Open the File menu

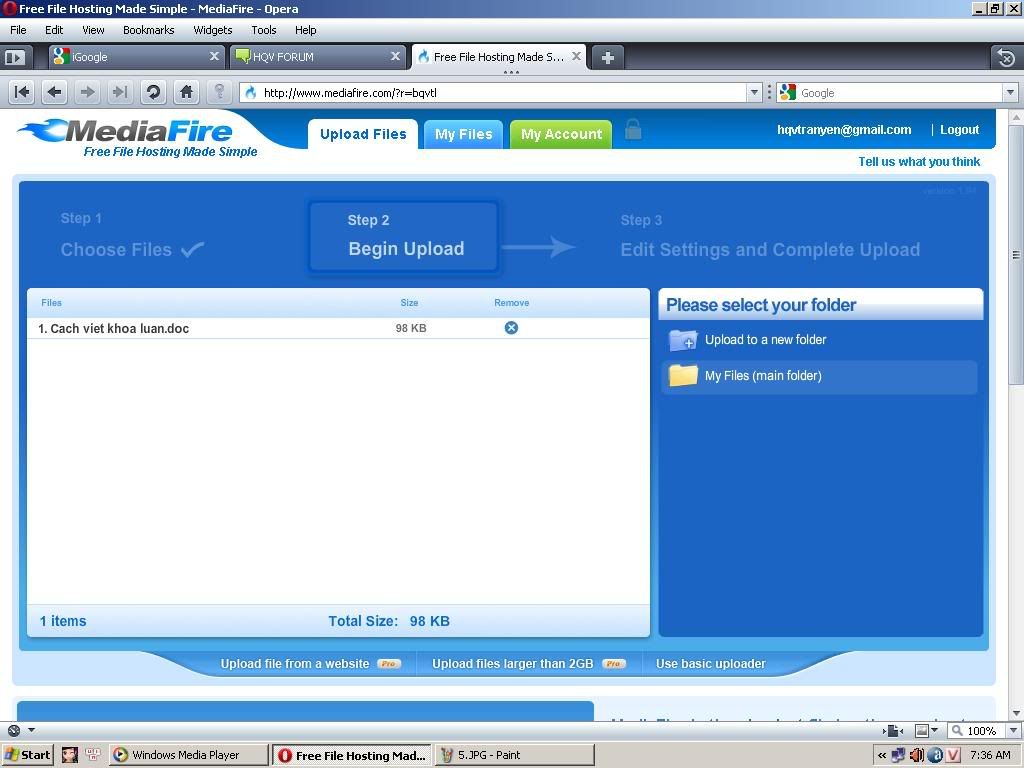click(18, 30)
